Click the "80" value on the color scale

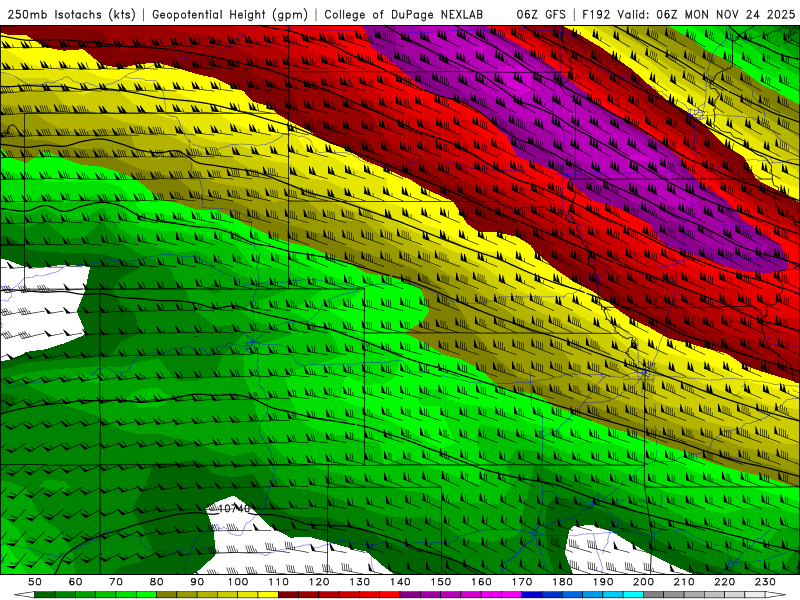click(157, 582)
